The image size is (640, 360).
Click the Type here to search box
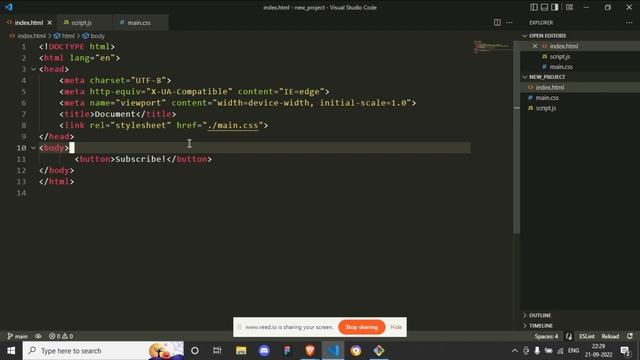point(103,351)
